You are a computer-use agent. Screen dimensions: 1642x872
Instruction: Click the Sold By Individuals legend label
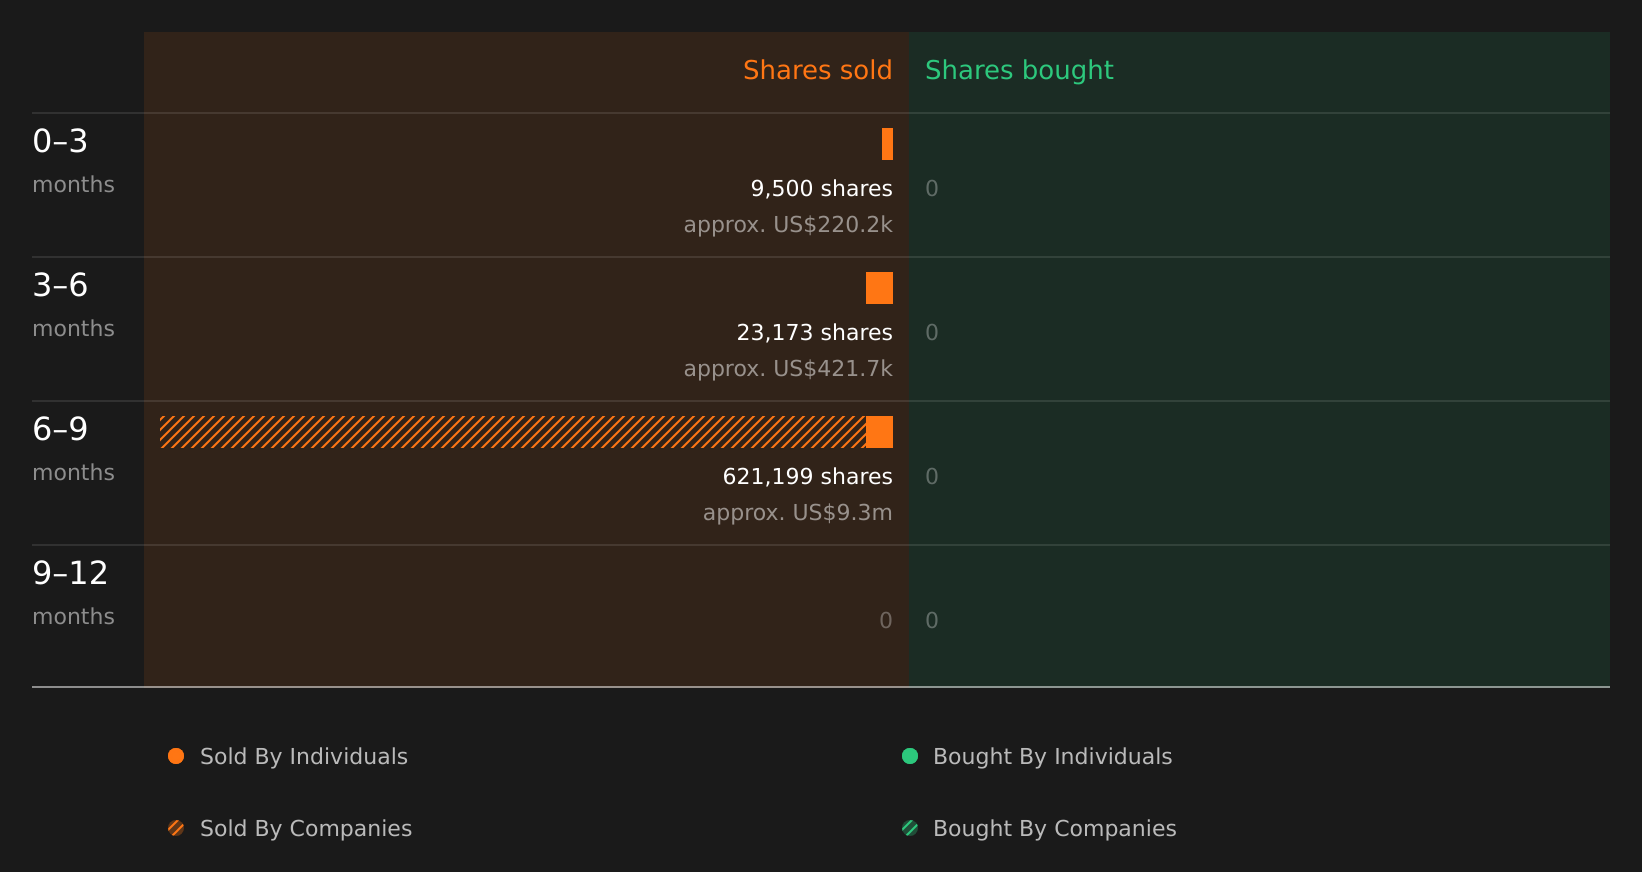304,756
